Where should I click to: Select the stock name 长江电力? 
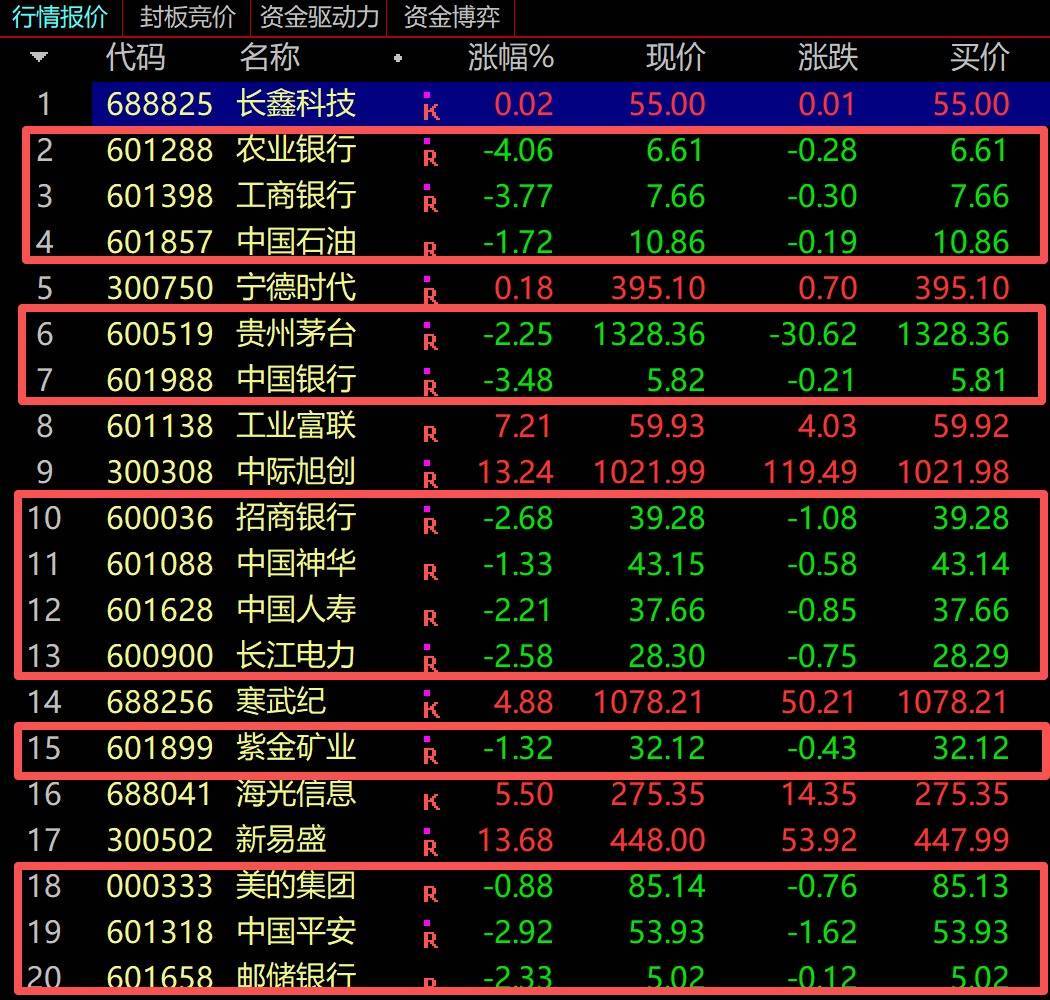pos(296,655)
